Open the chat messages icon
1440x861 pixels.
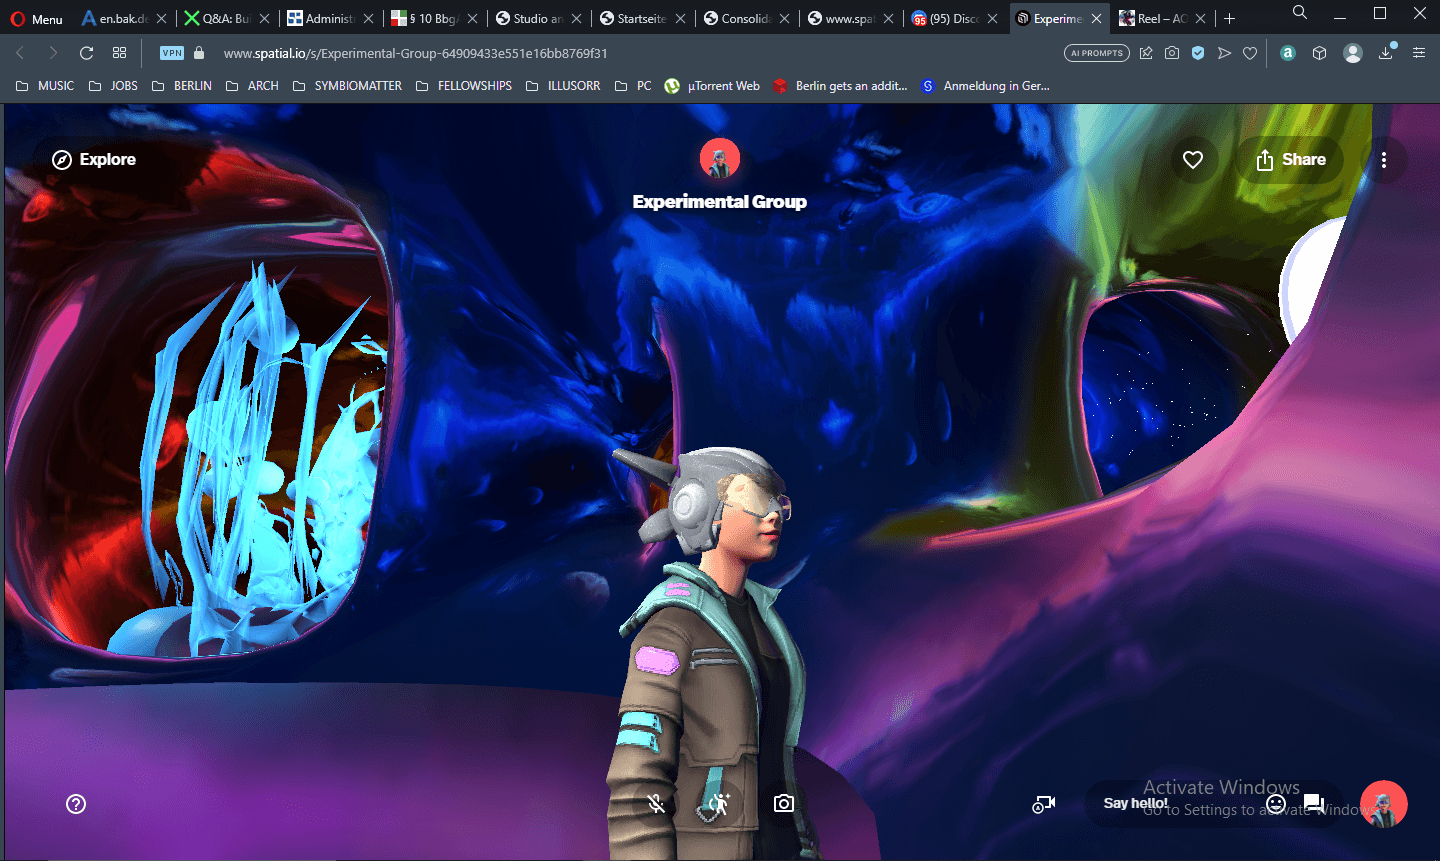(x=1314, y=804)
